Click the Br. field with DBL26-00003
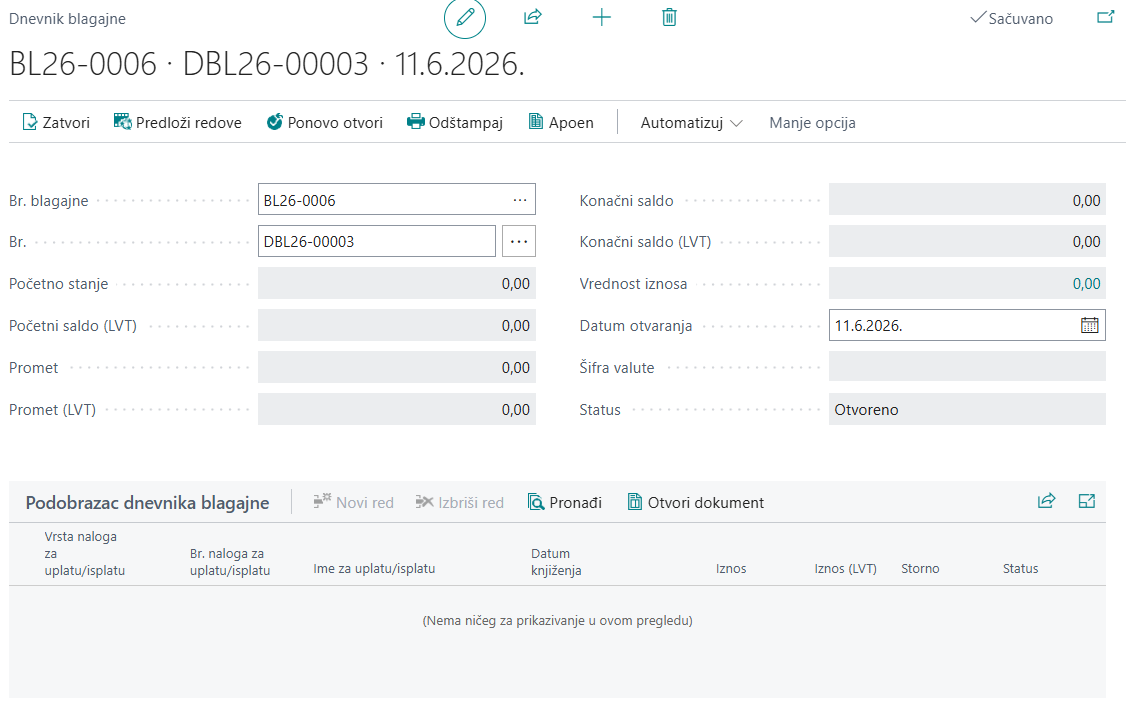 click(377, 242)
